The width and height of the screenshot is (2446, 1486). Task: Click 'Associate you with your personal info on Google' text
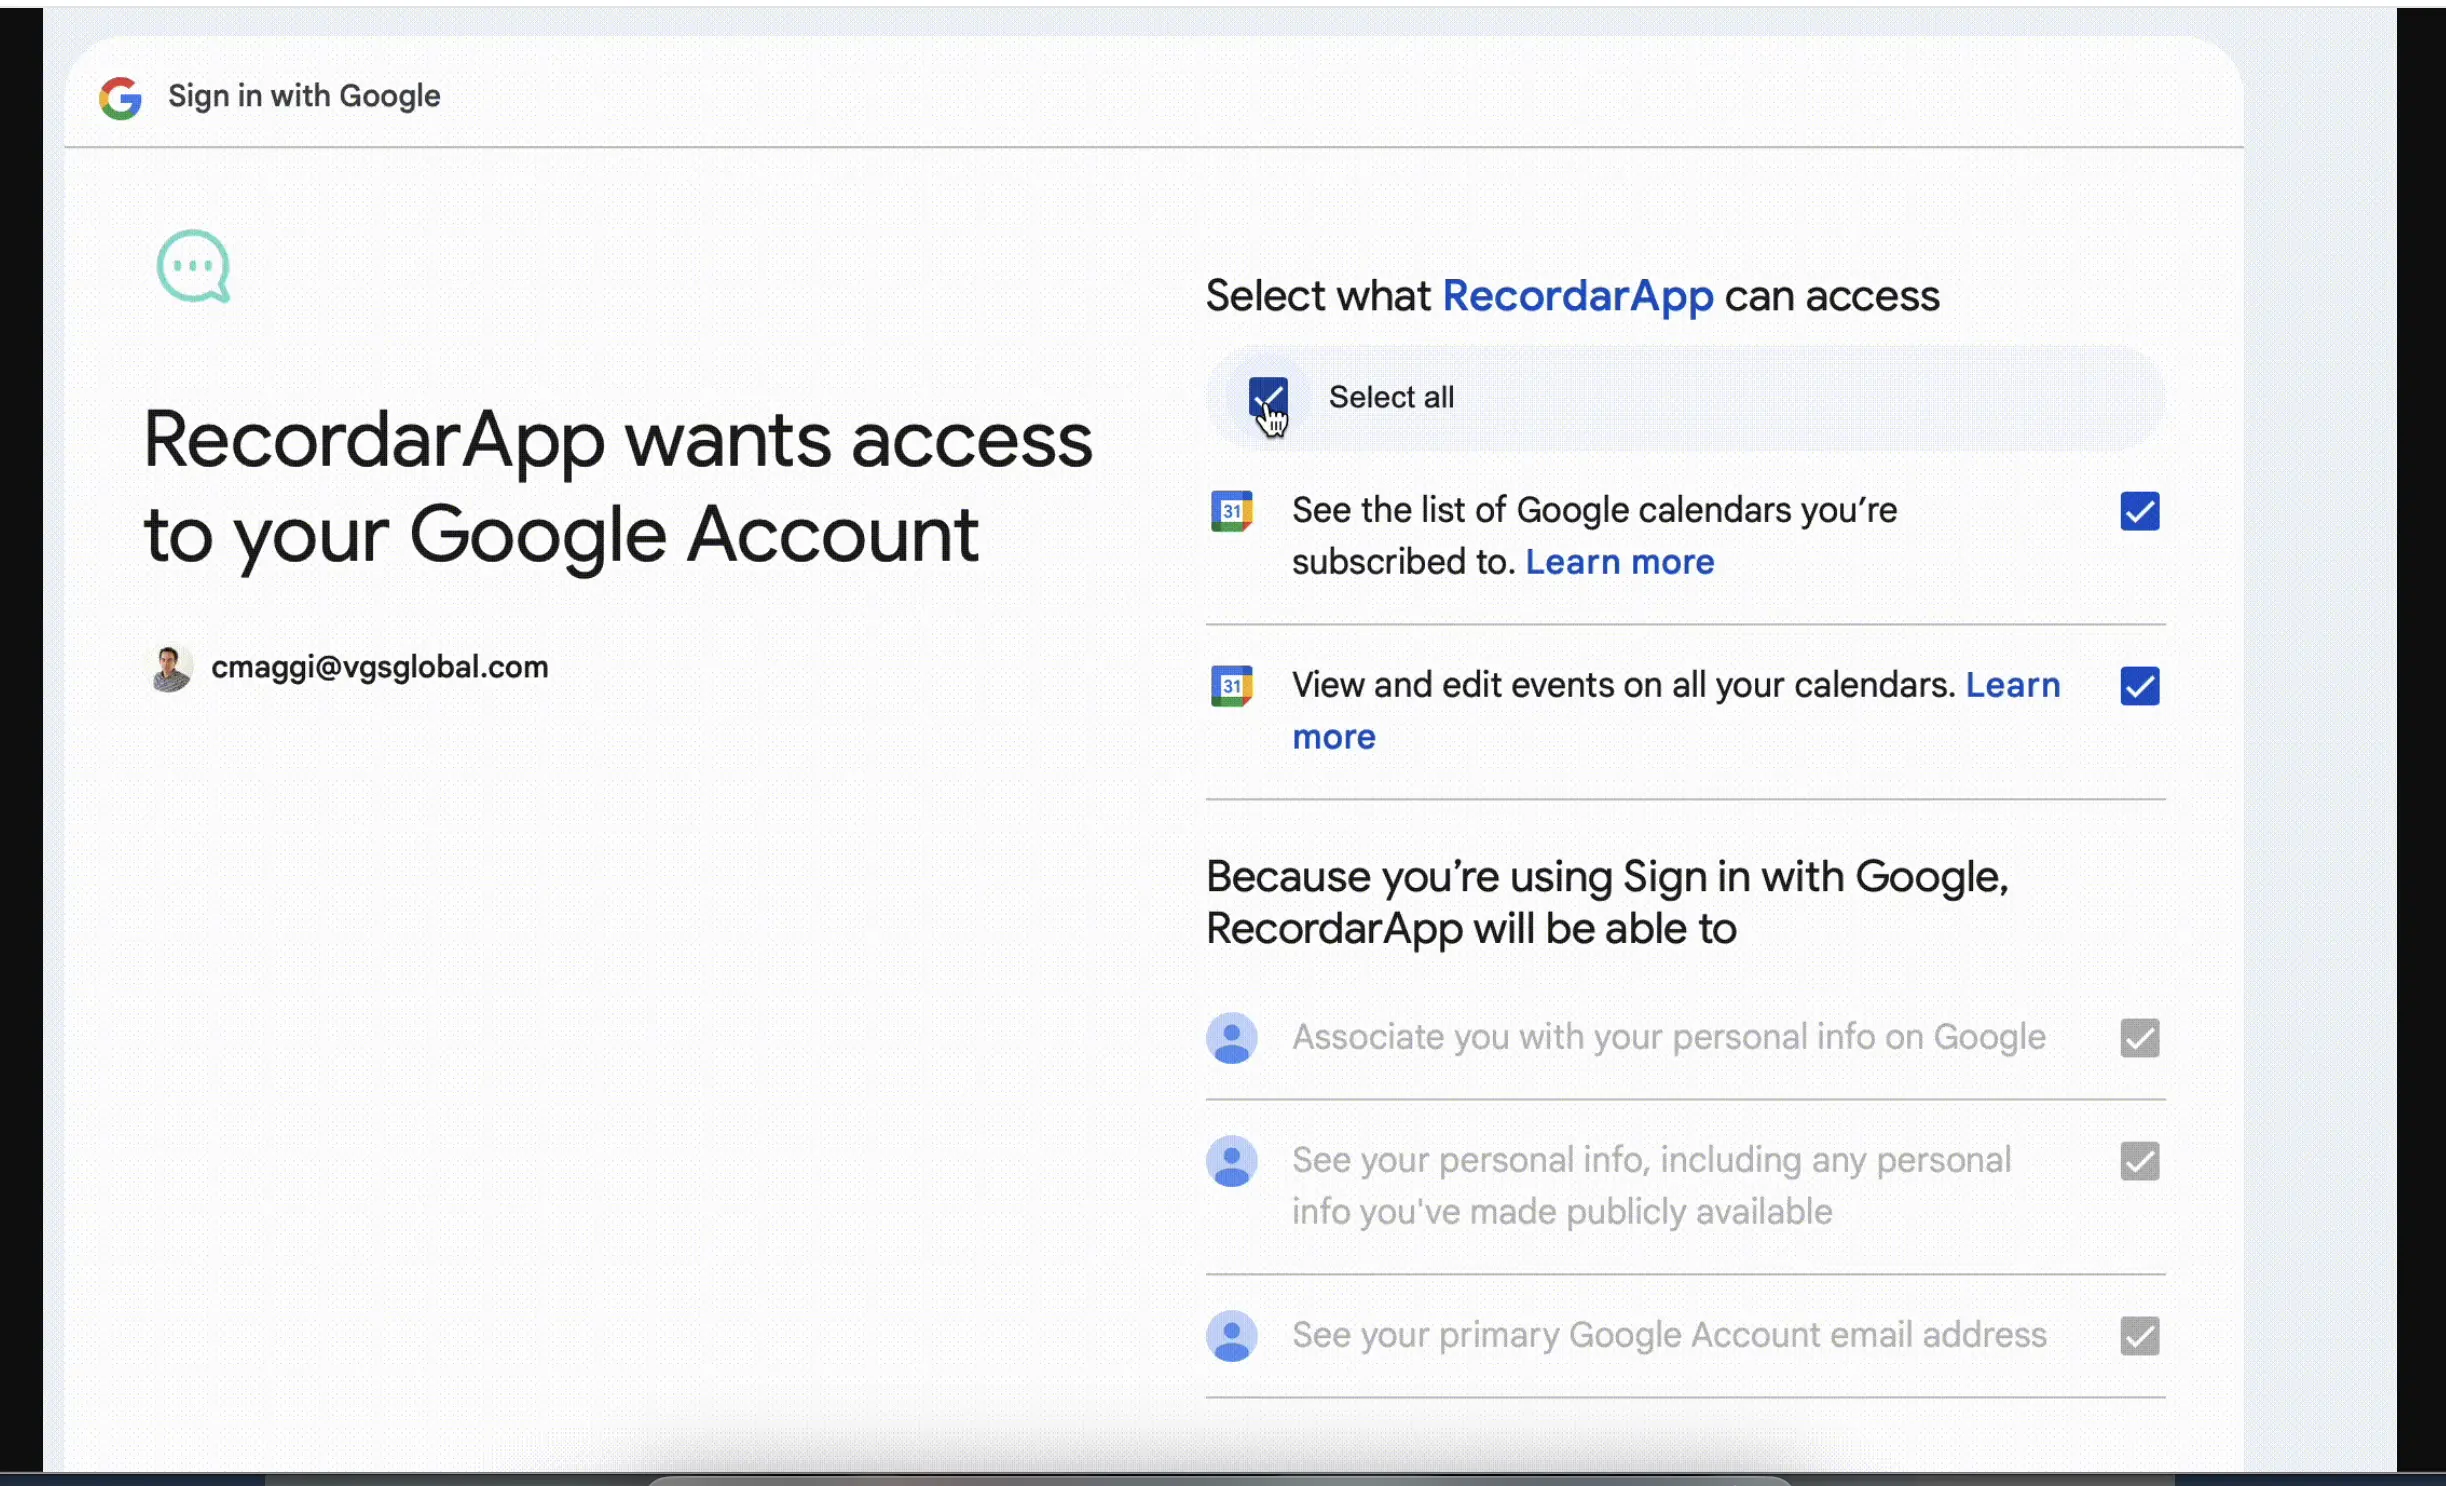pyautogui.click(x=1669, y=1038)
